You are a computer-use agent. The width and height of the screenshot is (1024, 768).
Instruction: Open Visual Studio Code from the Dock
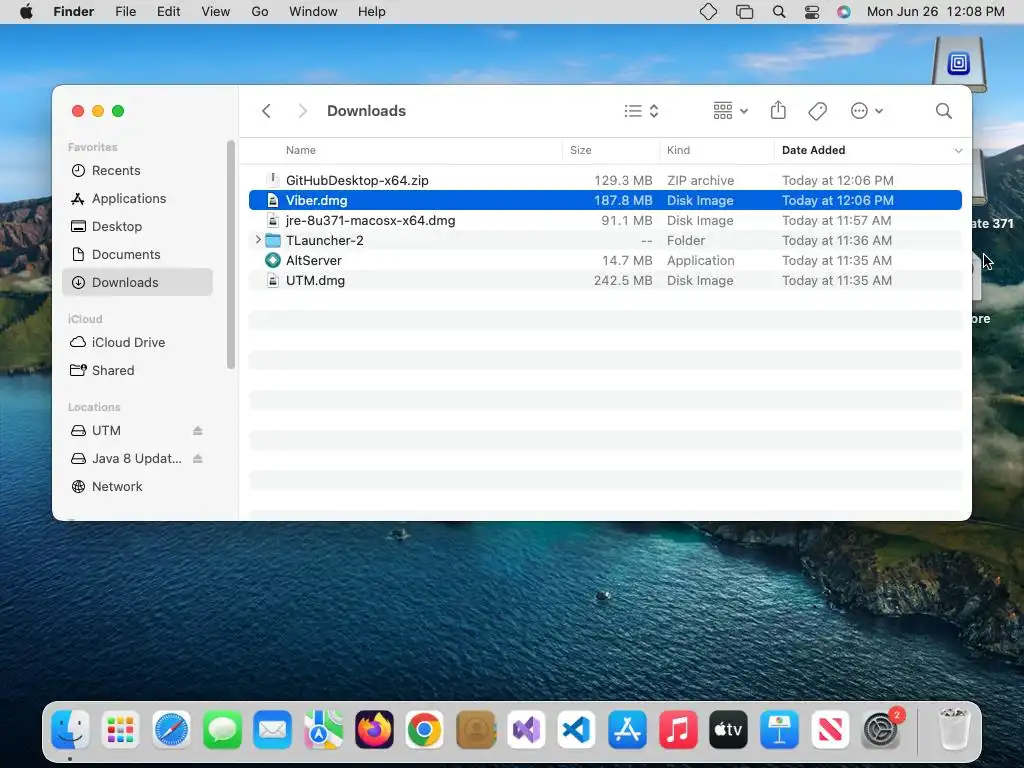point(577,729)
